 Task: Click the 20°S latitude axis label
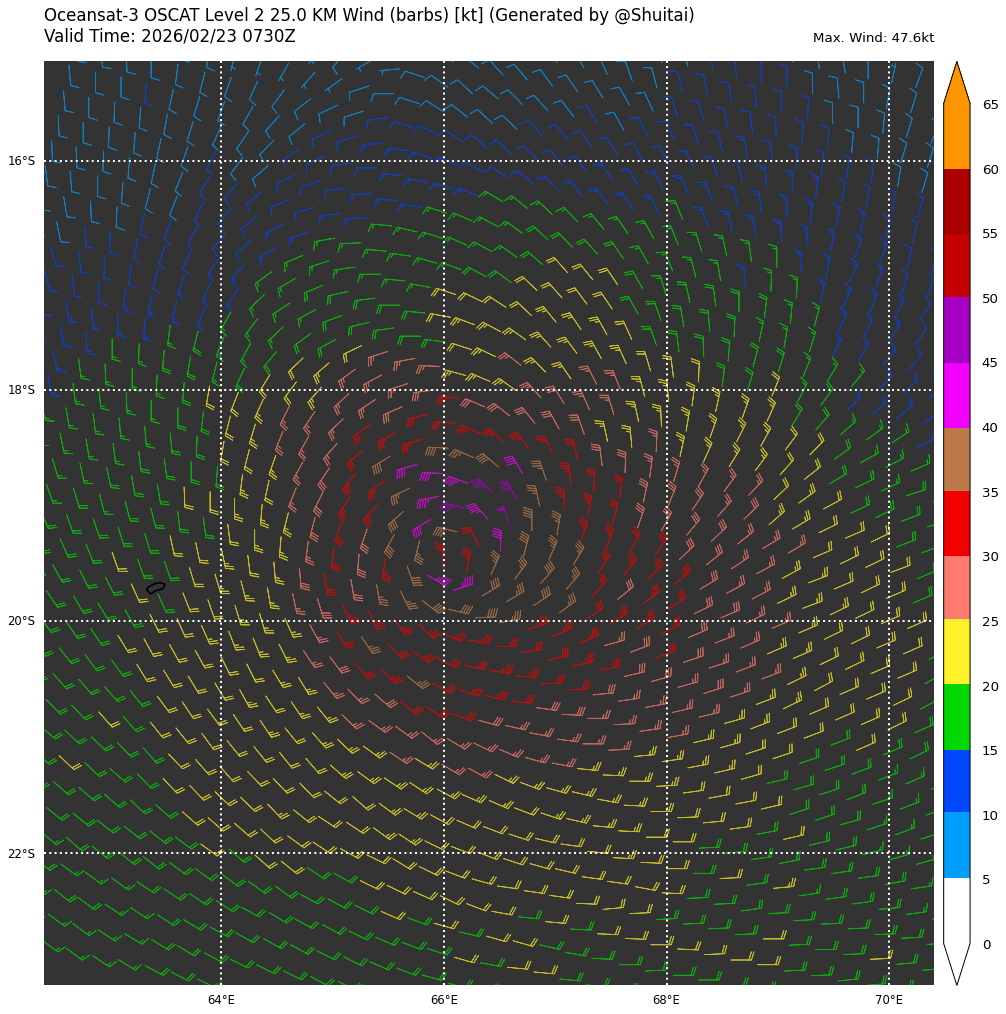pyautogui.click(x=21, y=621)
